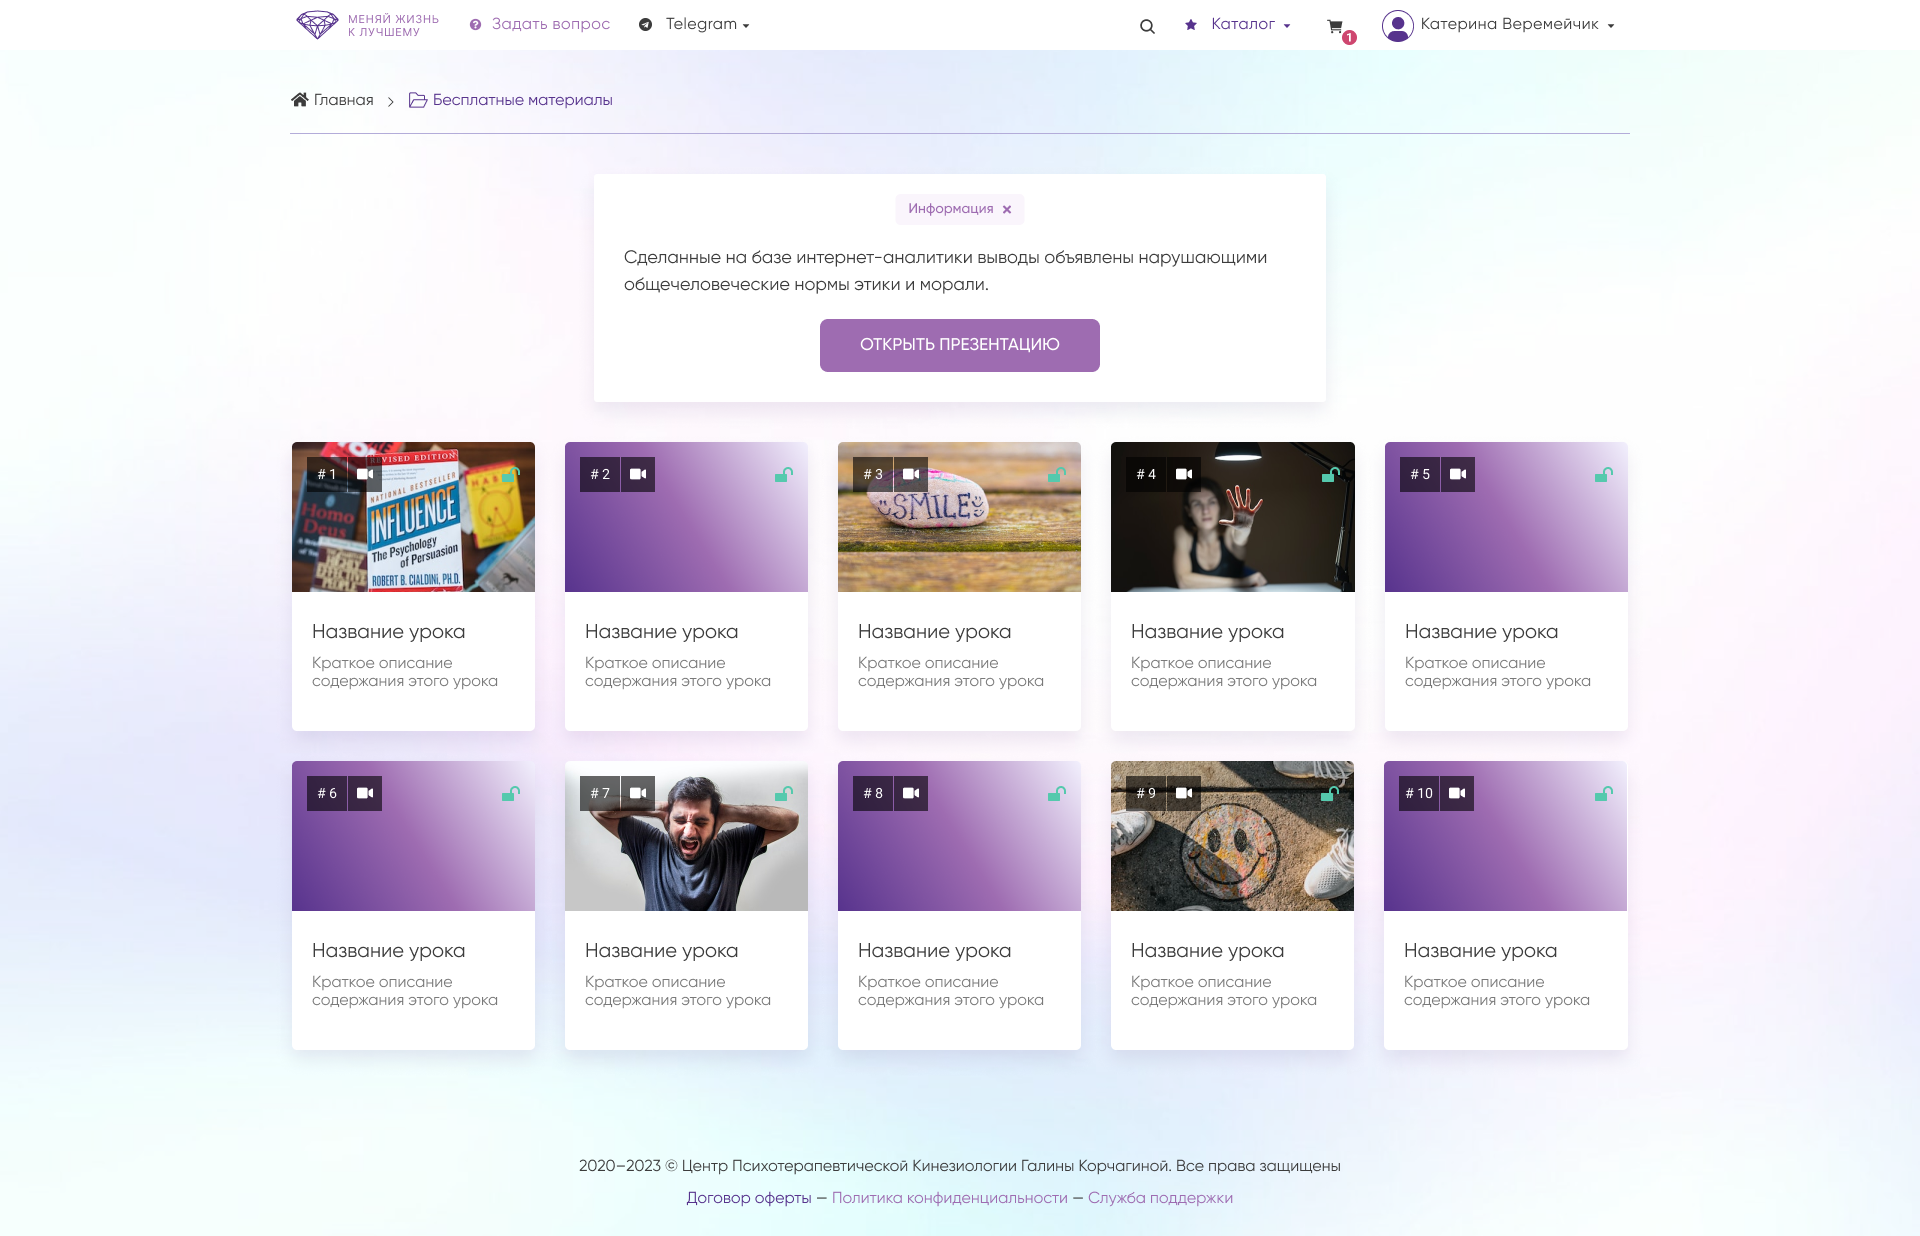
Task: Click the video camera icon on lesson #4
Action: (x=1184, y=474)
